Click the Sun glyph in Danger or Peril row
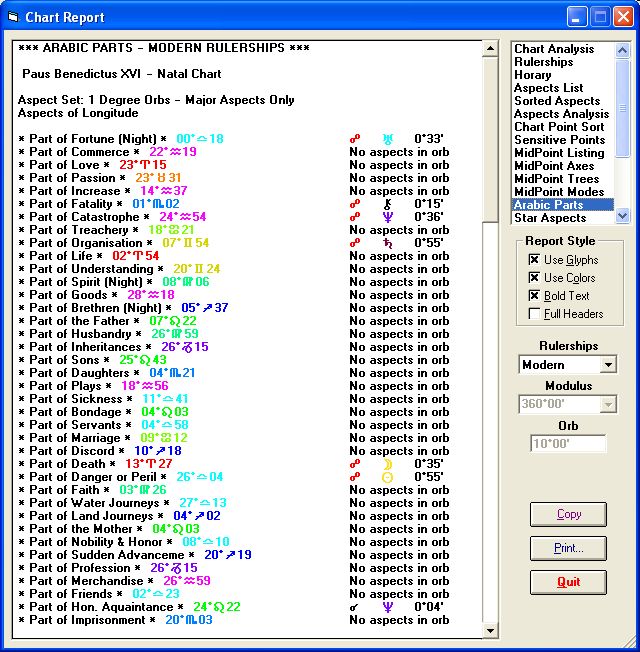The image size is (640, 652). [x=387, y=477]
